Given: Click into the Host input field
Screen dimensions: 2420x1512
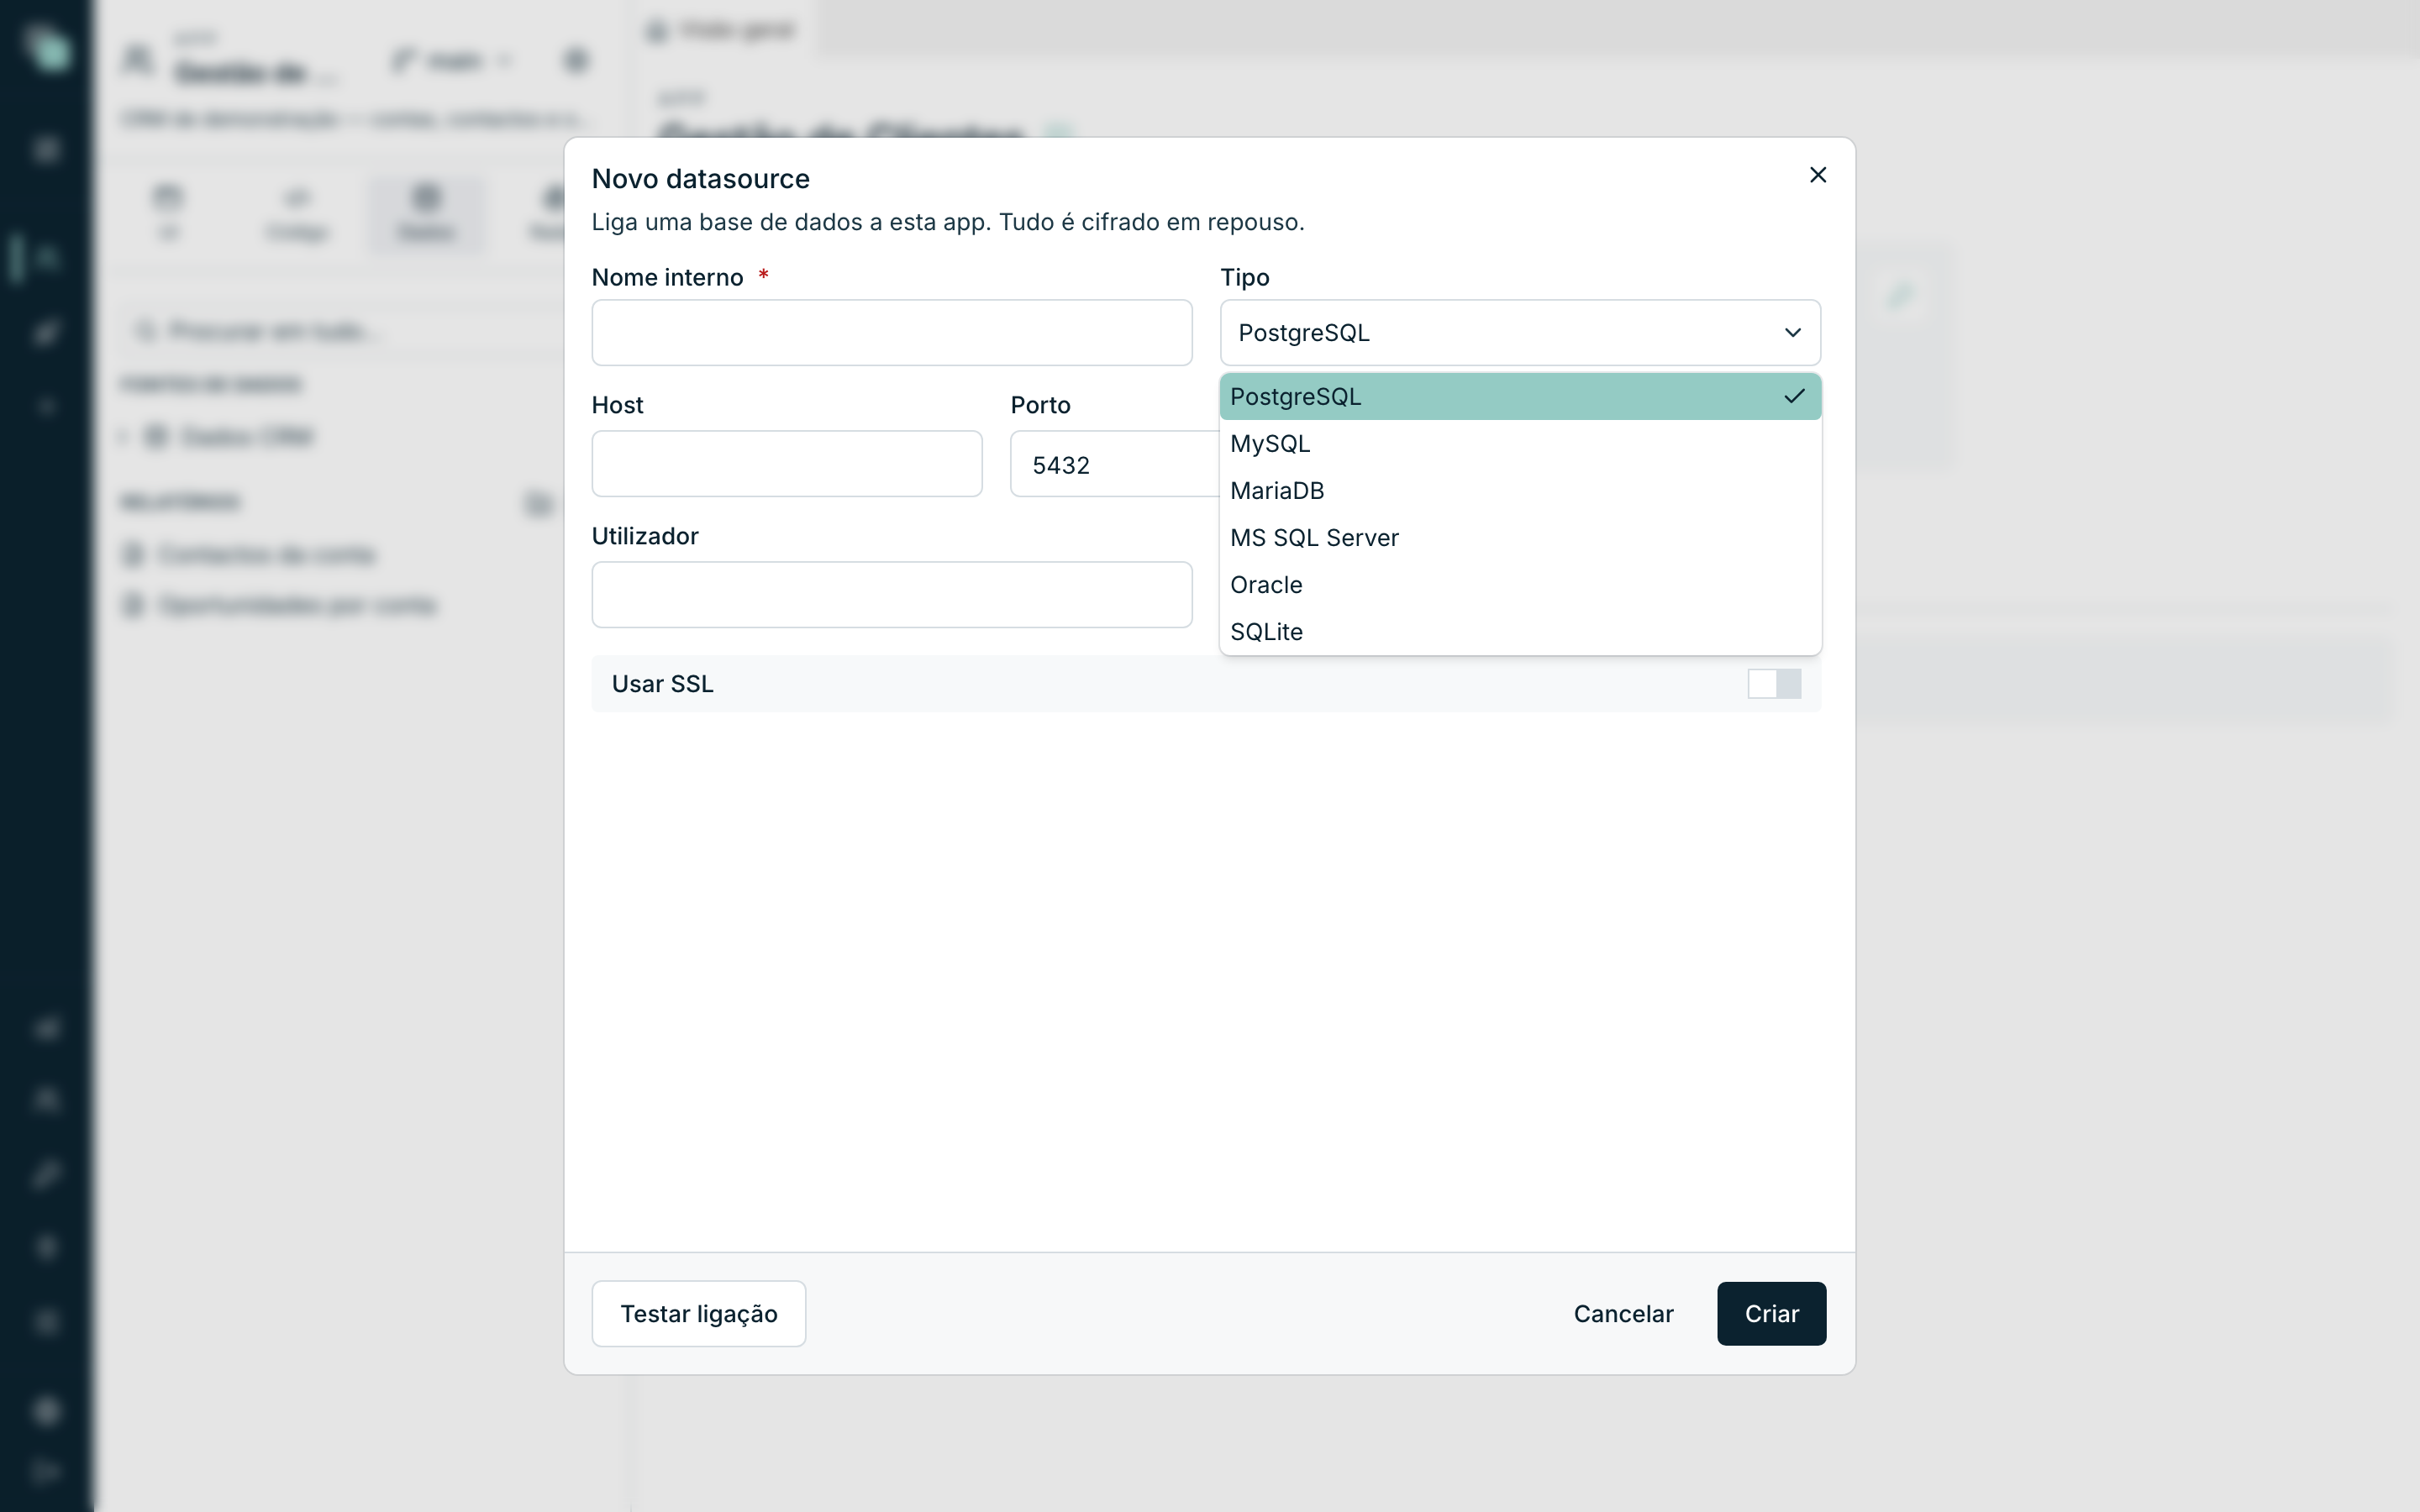Looking at the screenshot, I should tap(787, 464).
